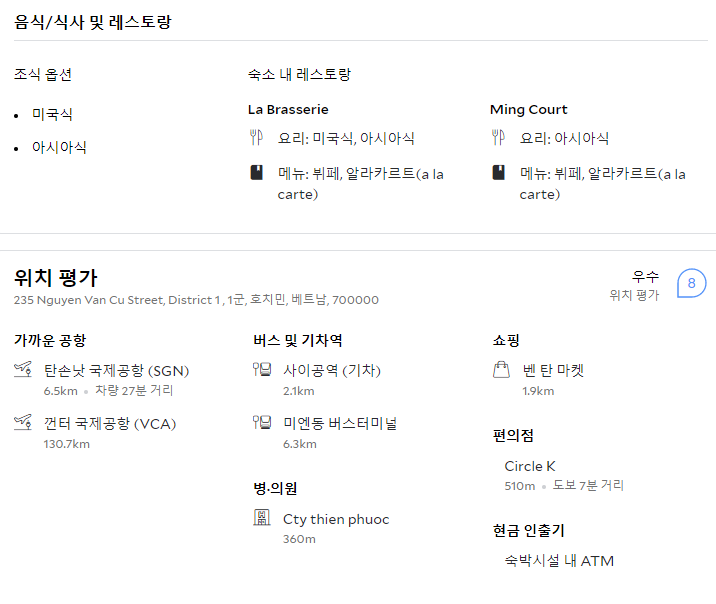The height and width of the screenshot is (604, 716).
Task: Click the airplane icon beside 껀터 국제공항 (VCA)
Action: point(23,422)
